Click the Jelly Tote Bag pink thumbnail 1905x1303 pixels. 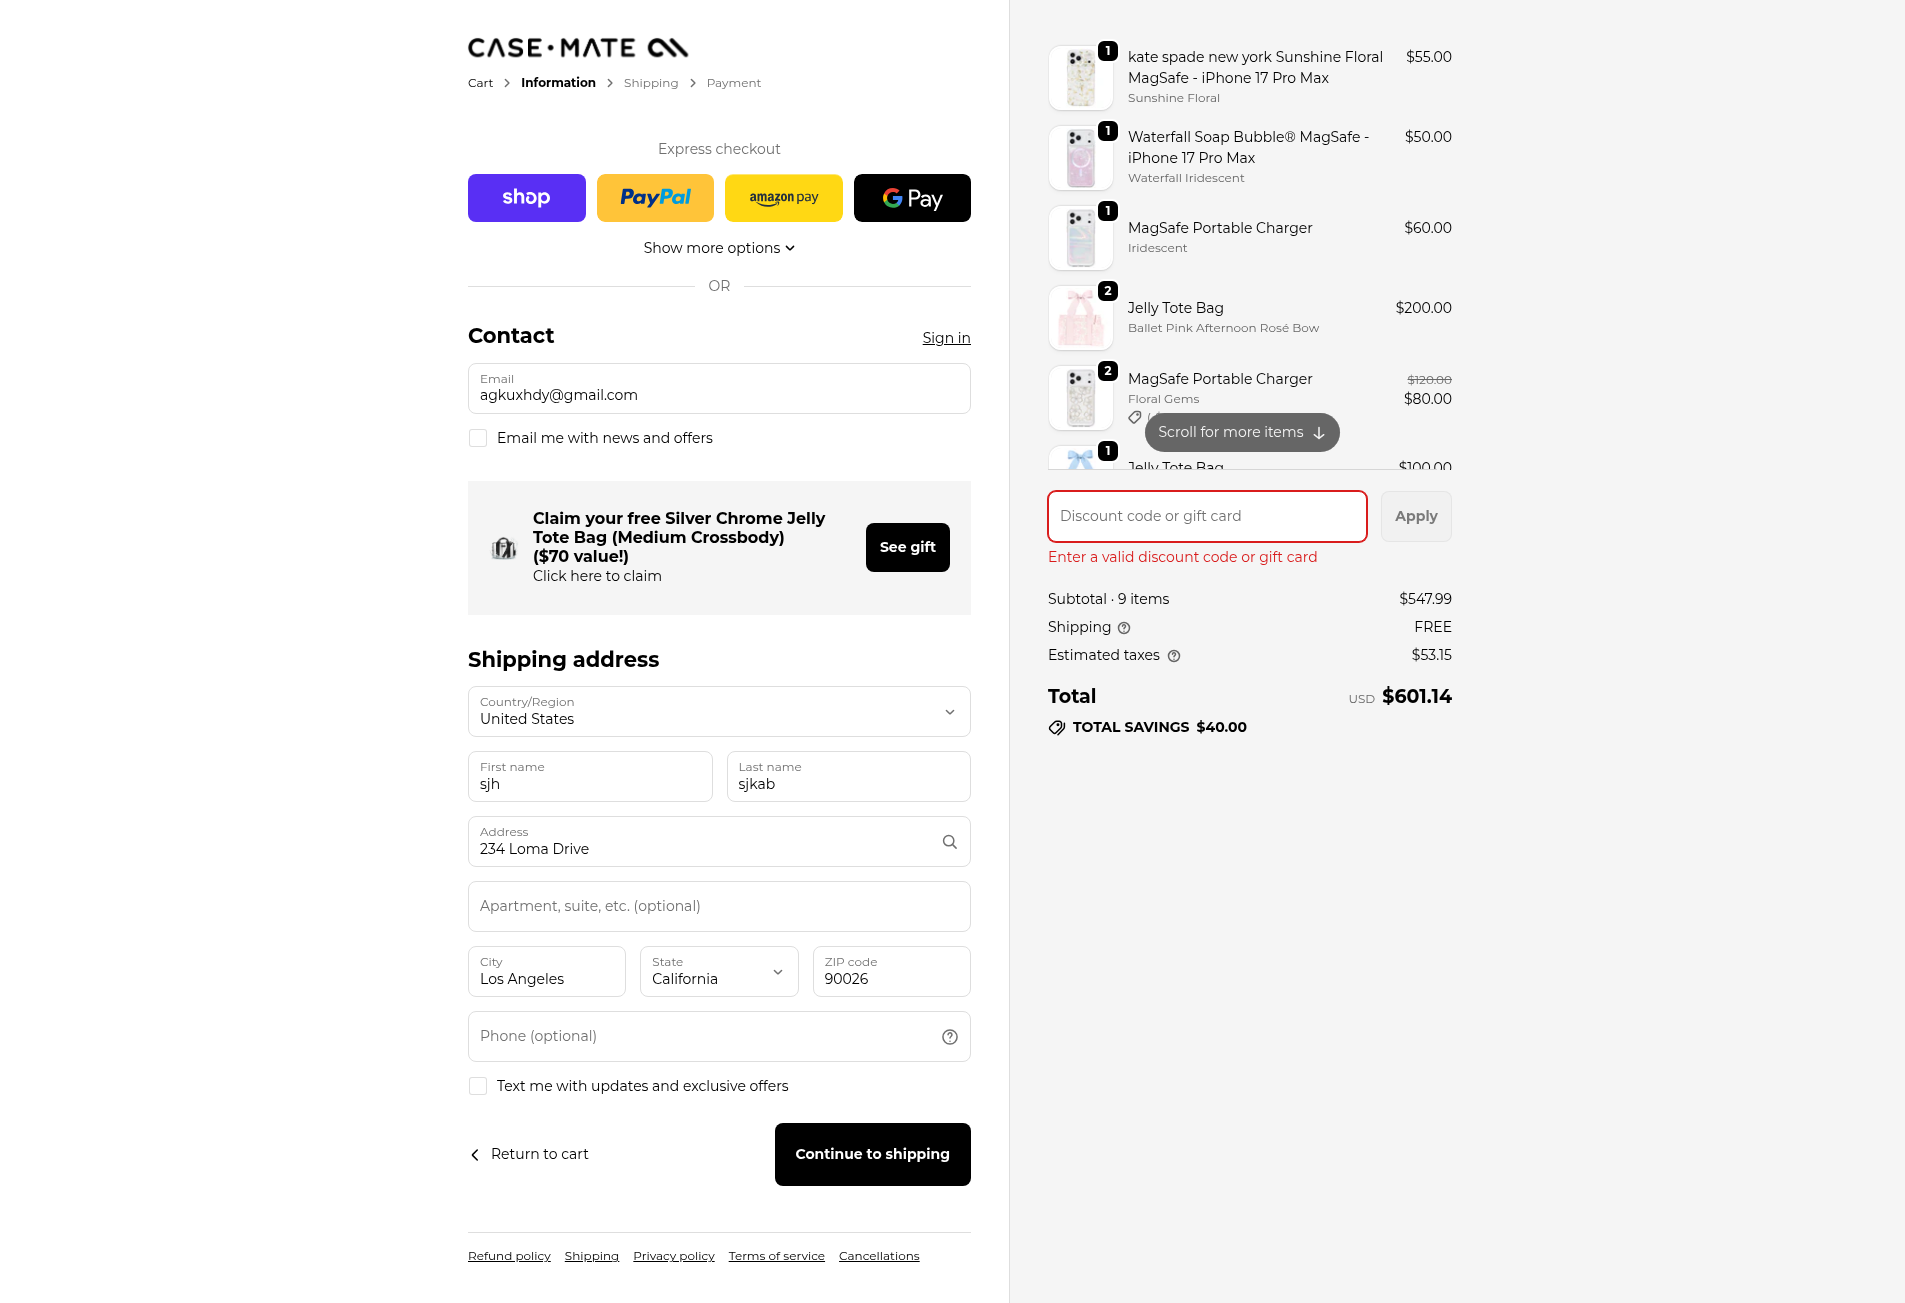pos(1080,318)
